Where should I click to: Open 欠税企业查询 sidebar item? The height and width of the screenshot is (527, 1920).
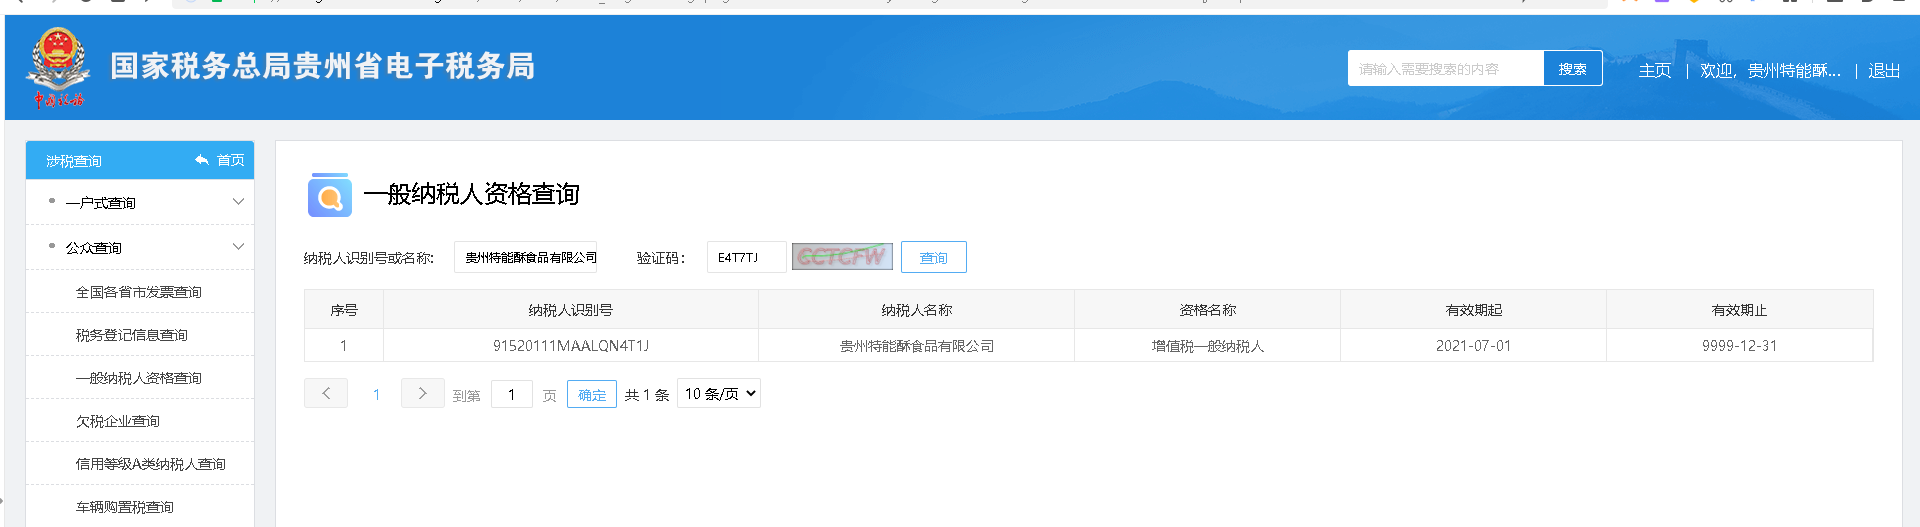[x=118, y=421]
